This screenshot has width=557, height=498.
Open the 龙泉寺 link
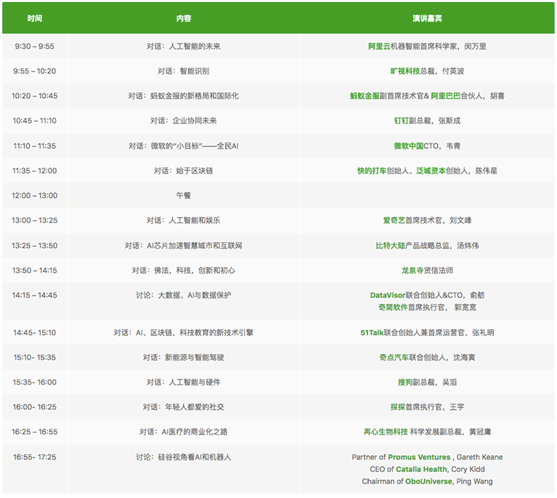412,270
